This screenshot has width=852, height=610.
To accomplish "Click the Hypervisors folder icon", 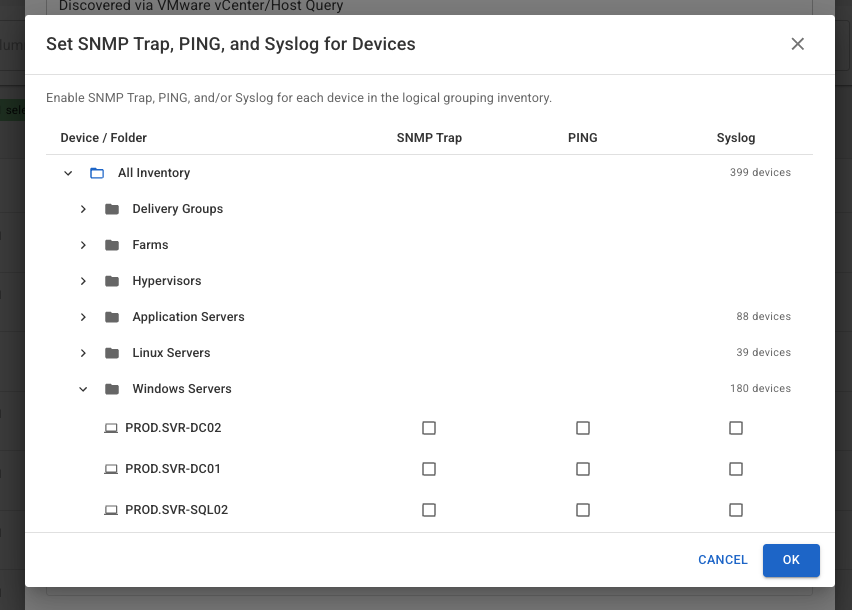I will 112,281.
